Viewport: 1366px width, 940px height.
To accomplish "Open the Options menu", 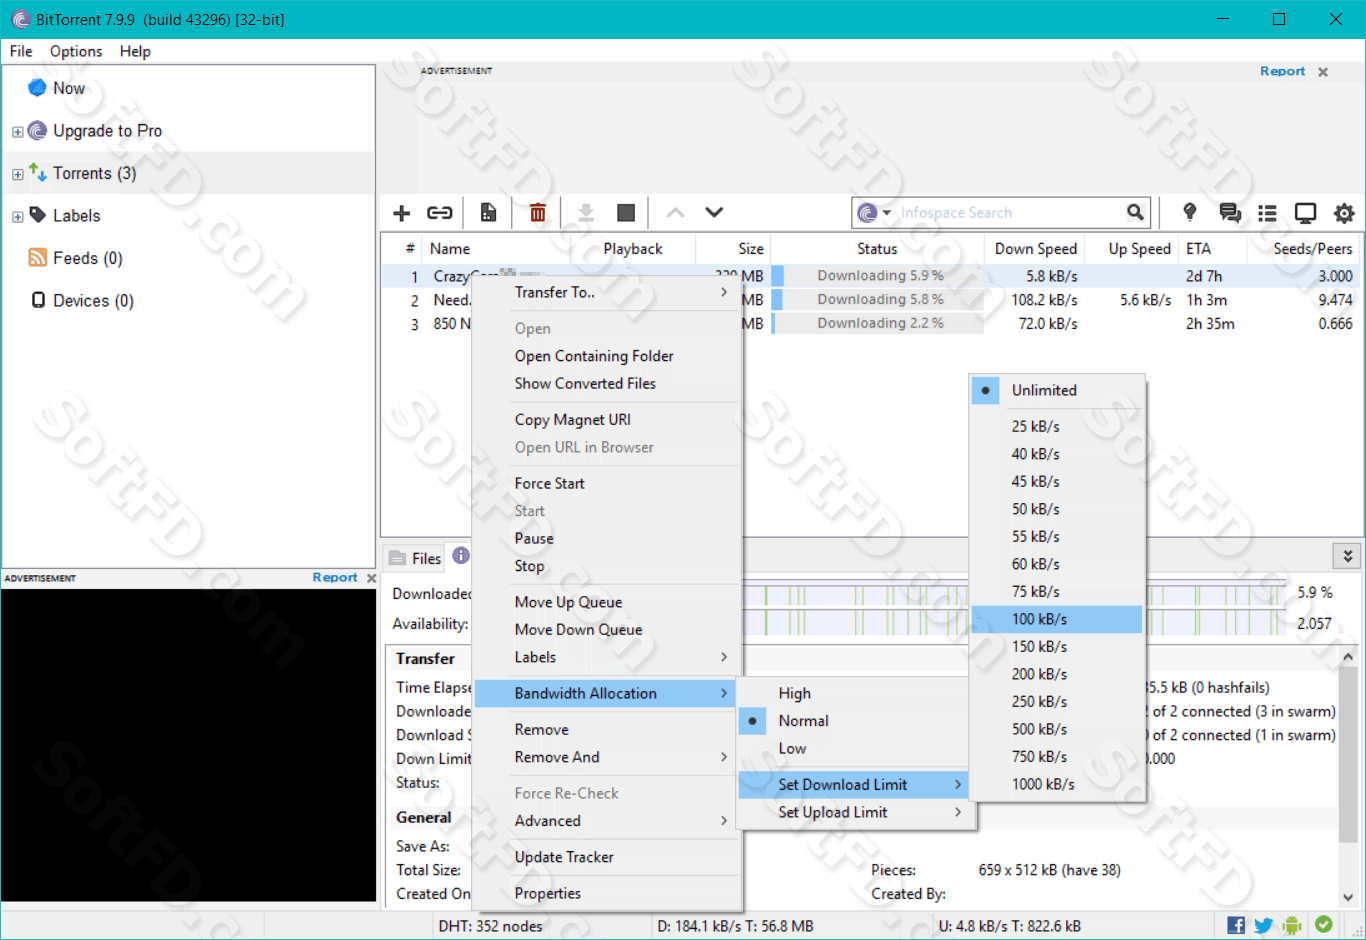I will pyautogui.click(x=76, y=51).
